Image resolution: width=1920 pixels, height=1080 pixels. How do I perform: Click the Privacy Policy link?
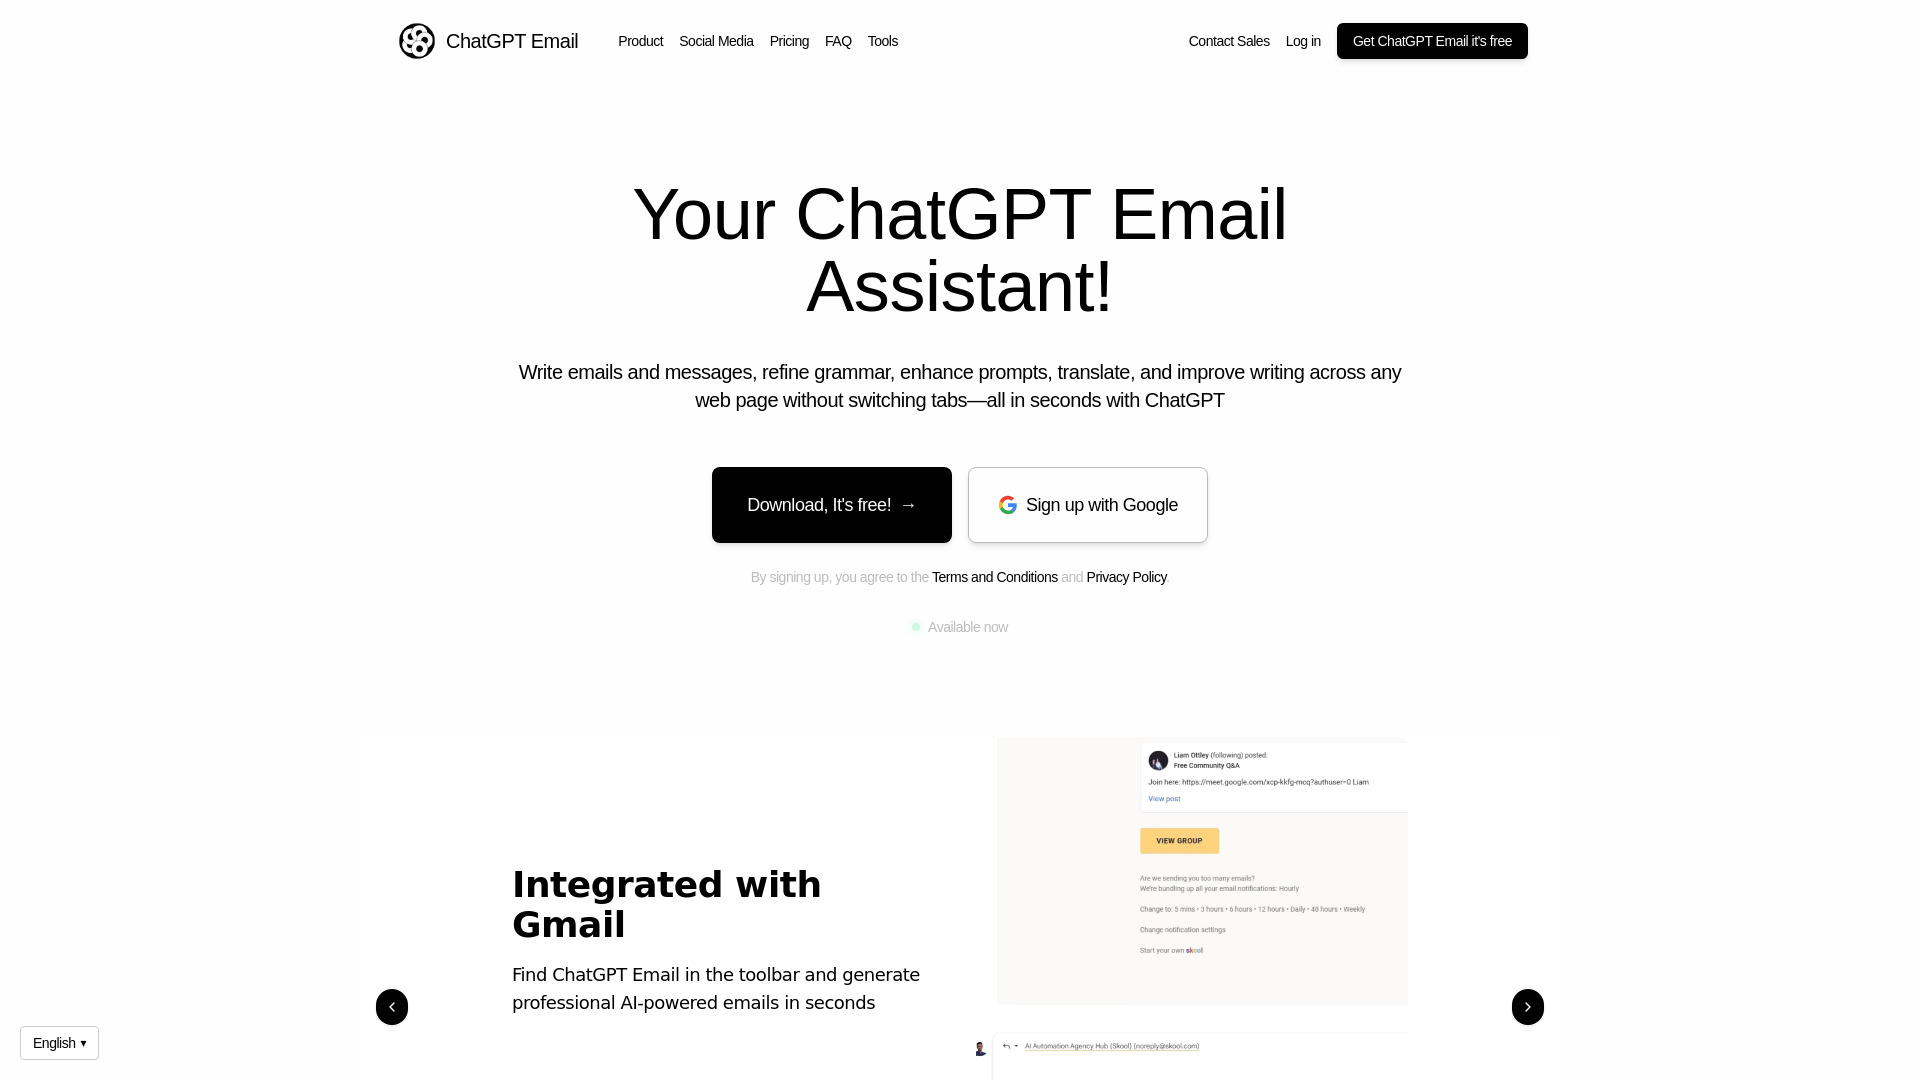(x=1126, y=576)
